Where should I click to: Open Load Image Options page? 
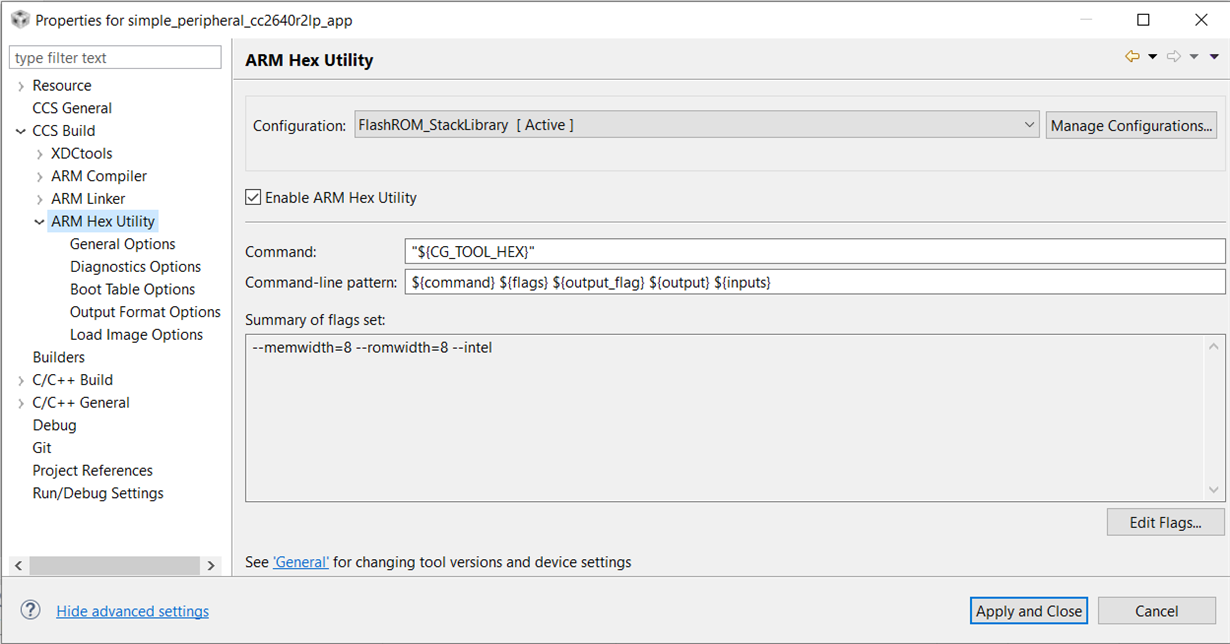point(136,335)
